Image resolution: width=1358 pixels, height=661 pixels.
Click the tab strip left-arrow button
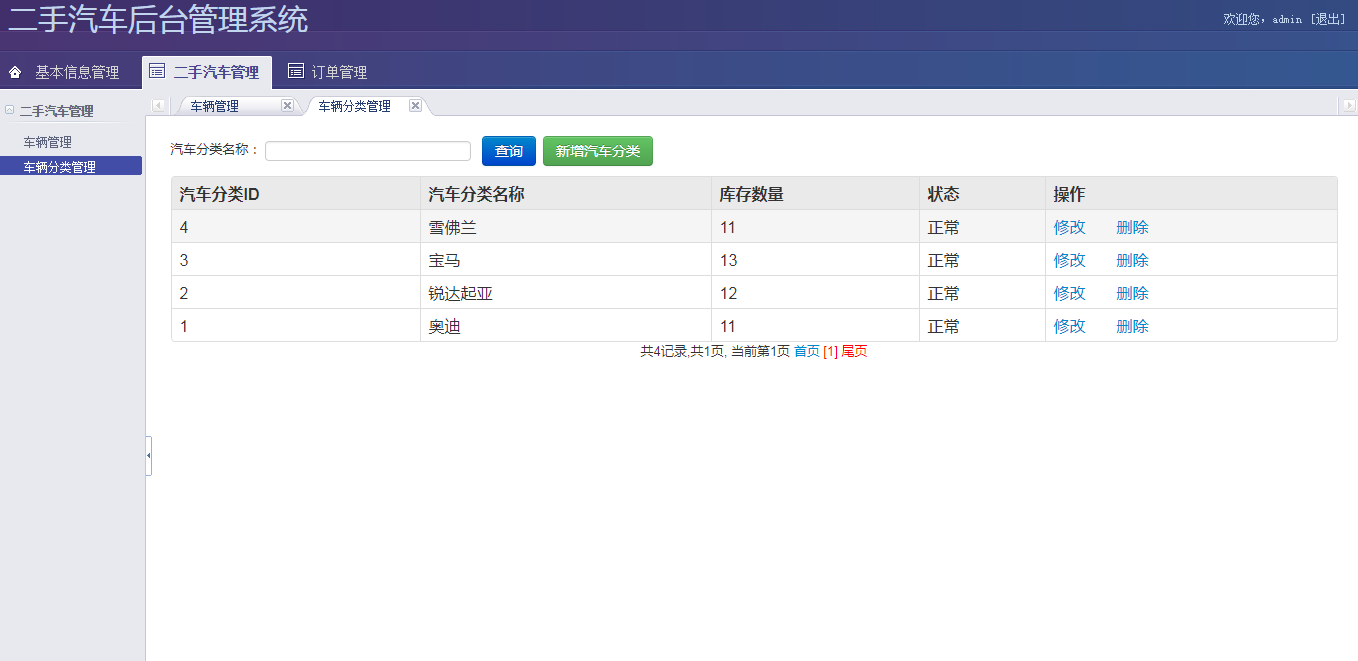158,105
